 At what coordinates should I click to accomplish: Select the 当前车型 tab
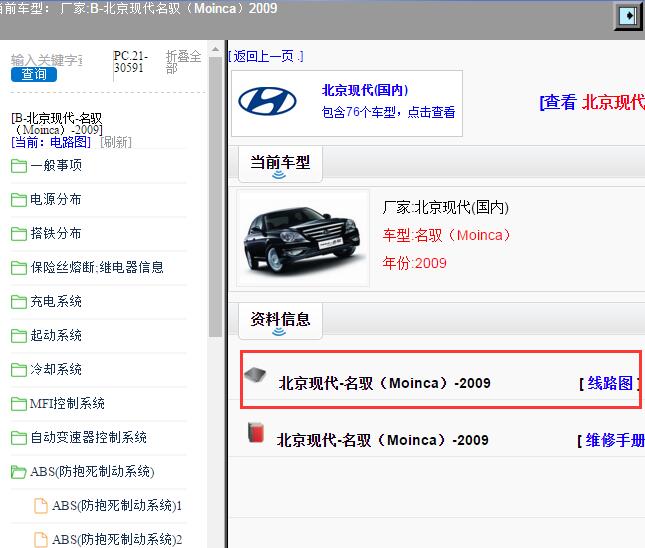(x=280, y=163)
